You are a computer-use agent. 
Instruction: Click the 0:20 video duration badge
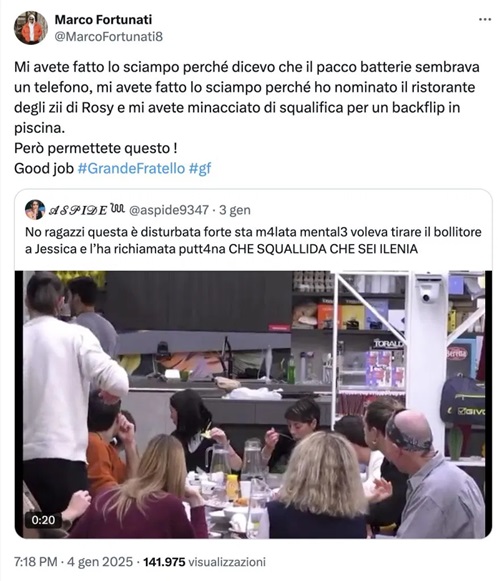click(43, 520)
